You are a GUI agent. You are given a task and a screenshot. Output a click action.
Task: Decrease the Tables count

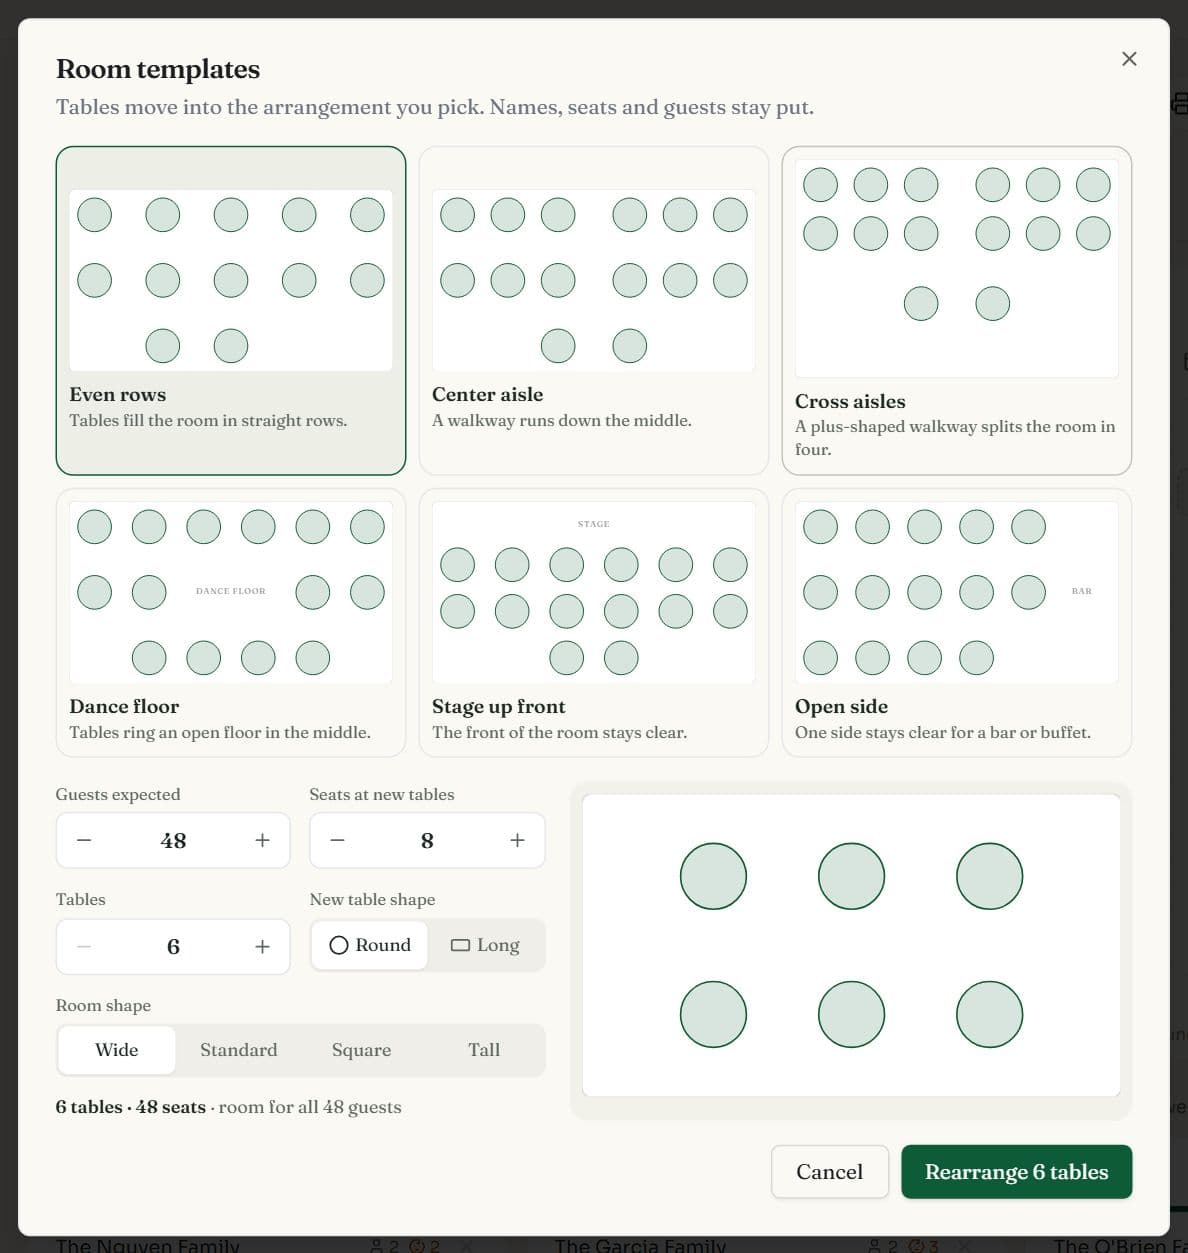click(x=84, y=947)
